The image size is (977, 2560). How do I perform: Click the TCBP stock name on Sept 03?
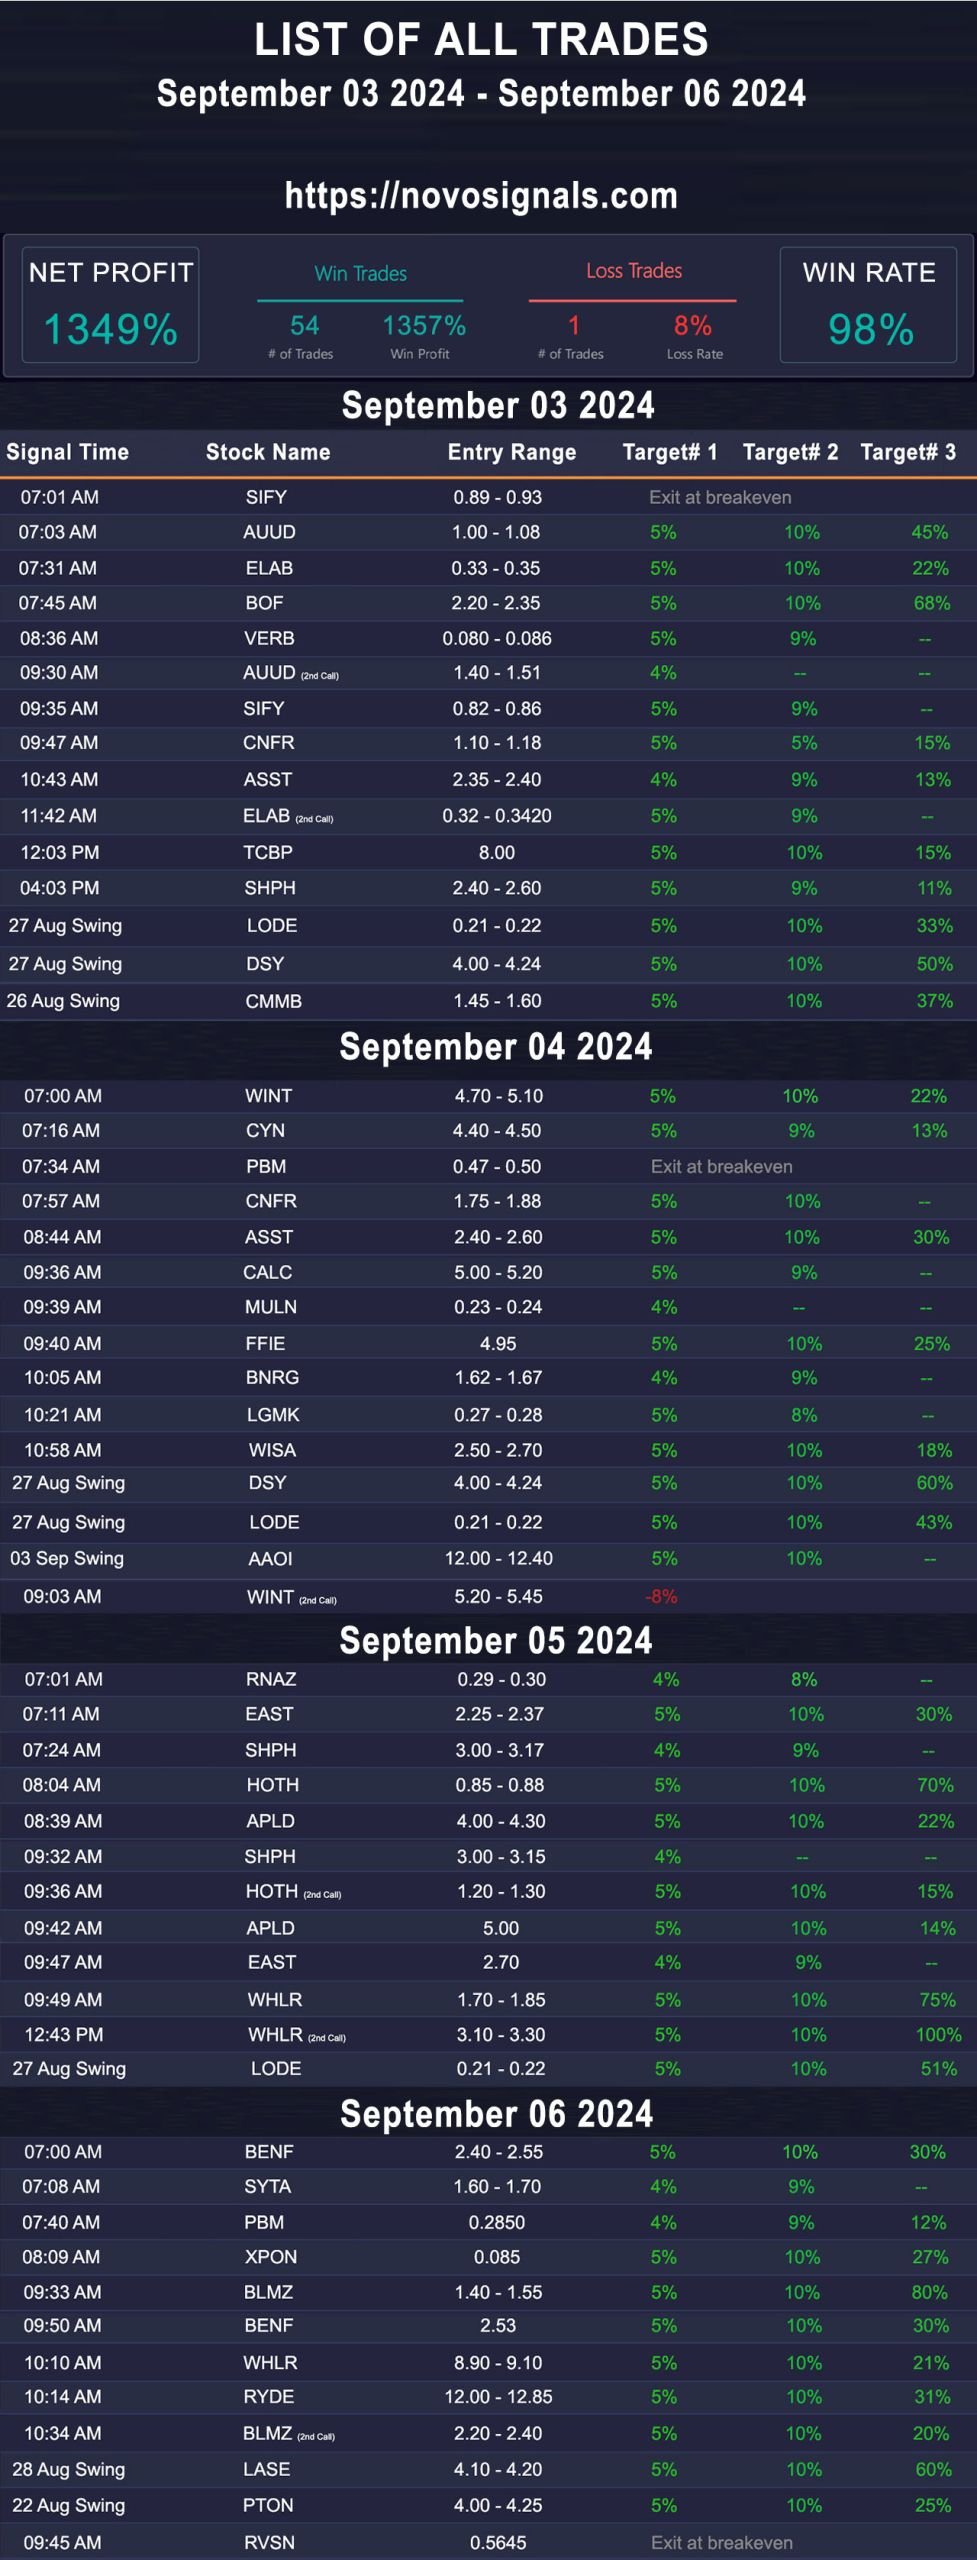[268, 853]
